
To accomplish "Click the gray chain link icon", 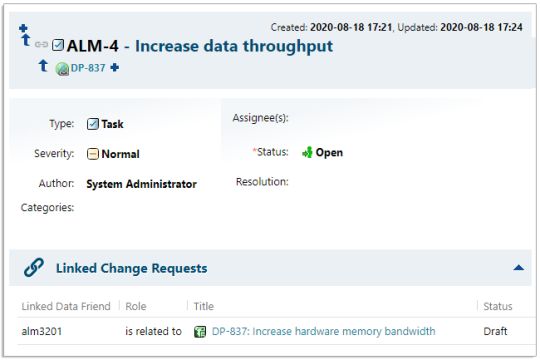I will coord(41,44).
